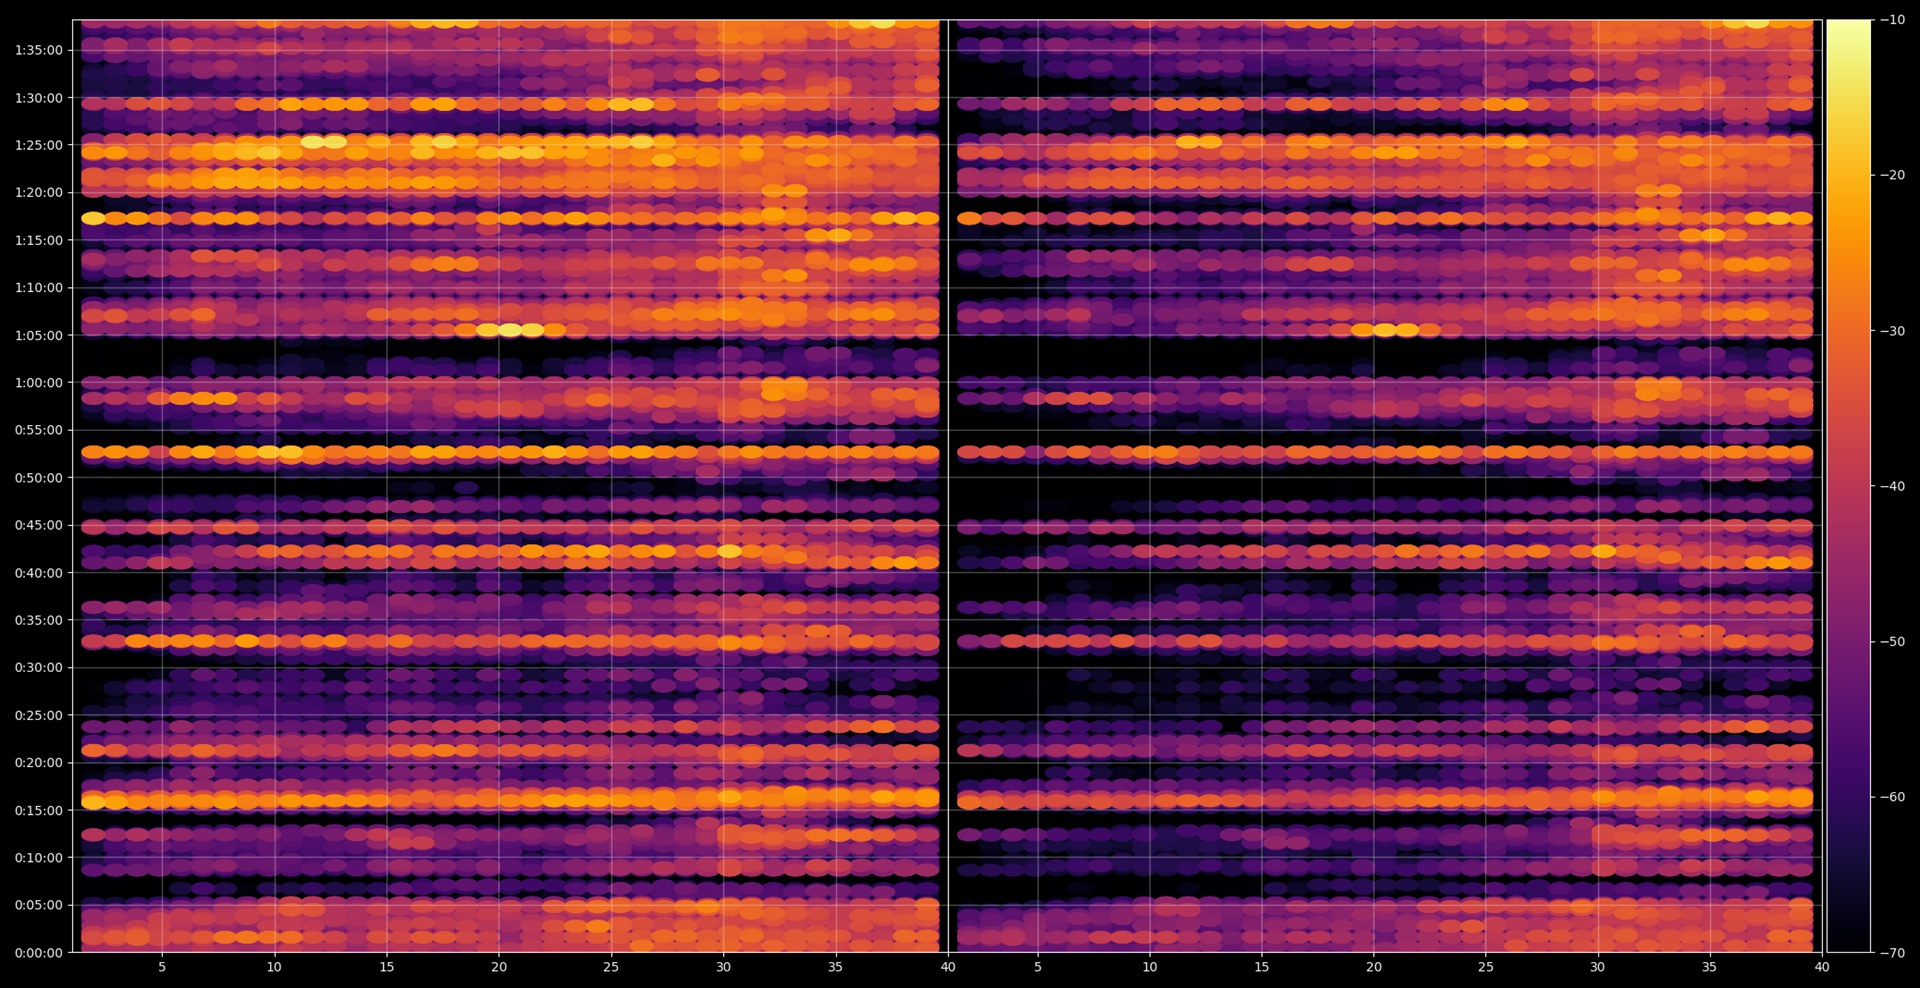This screenshot has width=1920, height=988.
Task: Click the 1:10:00 time axis label
Action: pyautogui.click(x=39, y=288)
